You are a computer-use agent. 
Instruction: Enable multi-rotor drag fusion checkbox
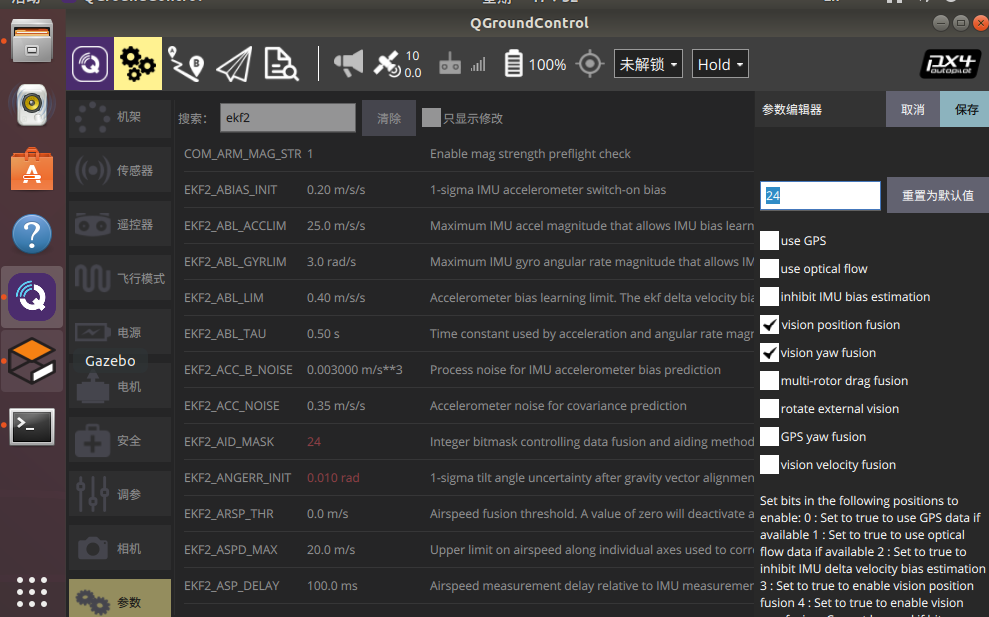769,380
